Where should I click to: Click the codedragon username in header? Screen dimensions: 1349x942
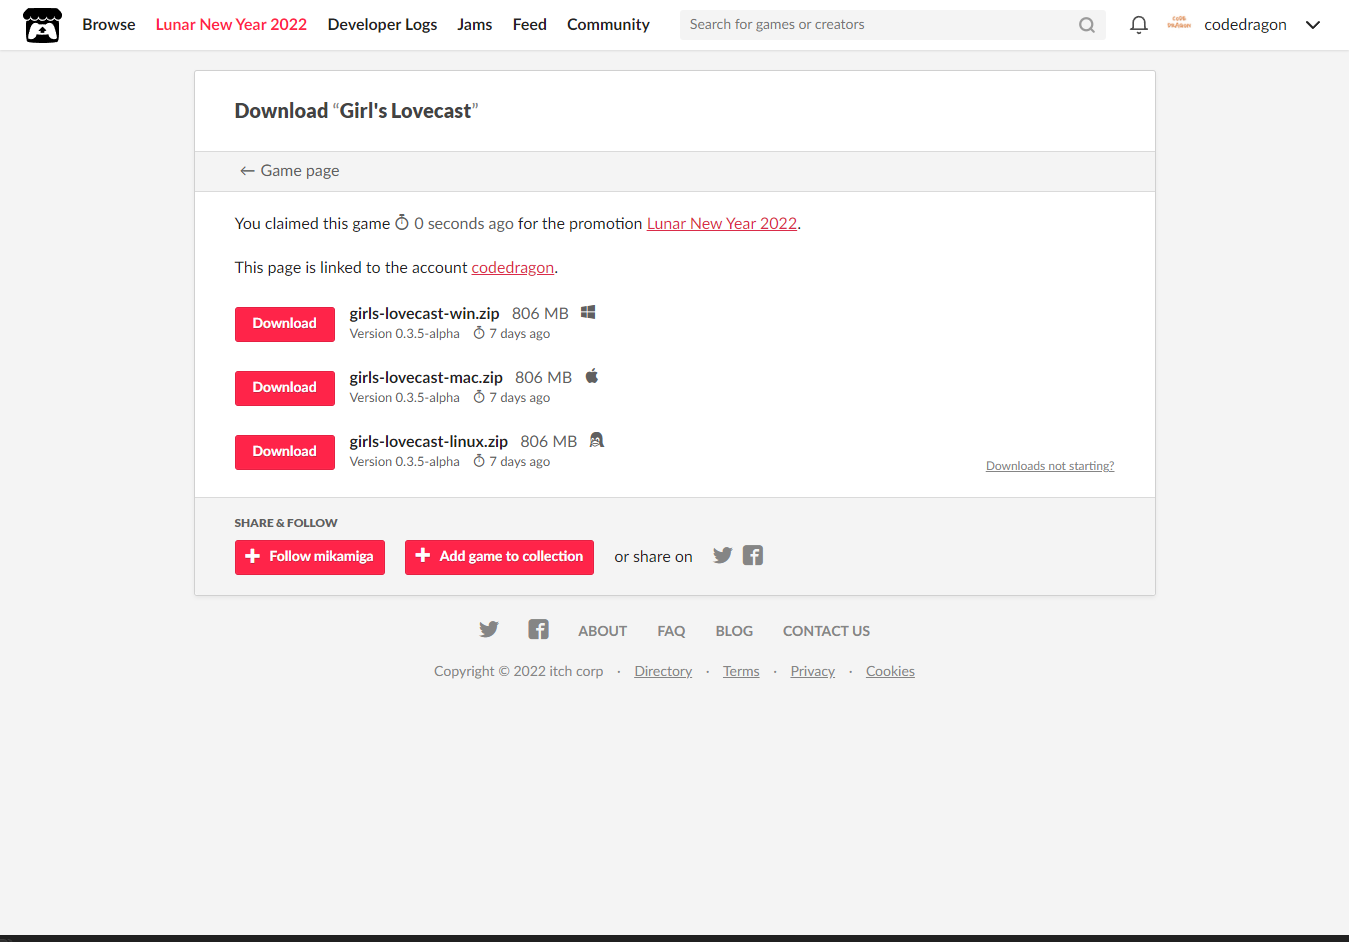coord(1245,25)
